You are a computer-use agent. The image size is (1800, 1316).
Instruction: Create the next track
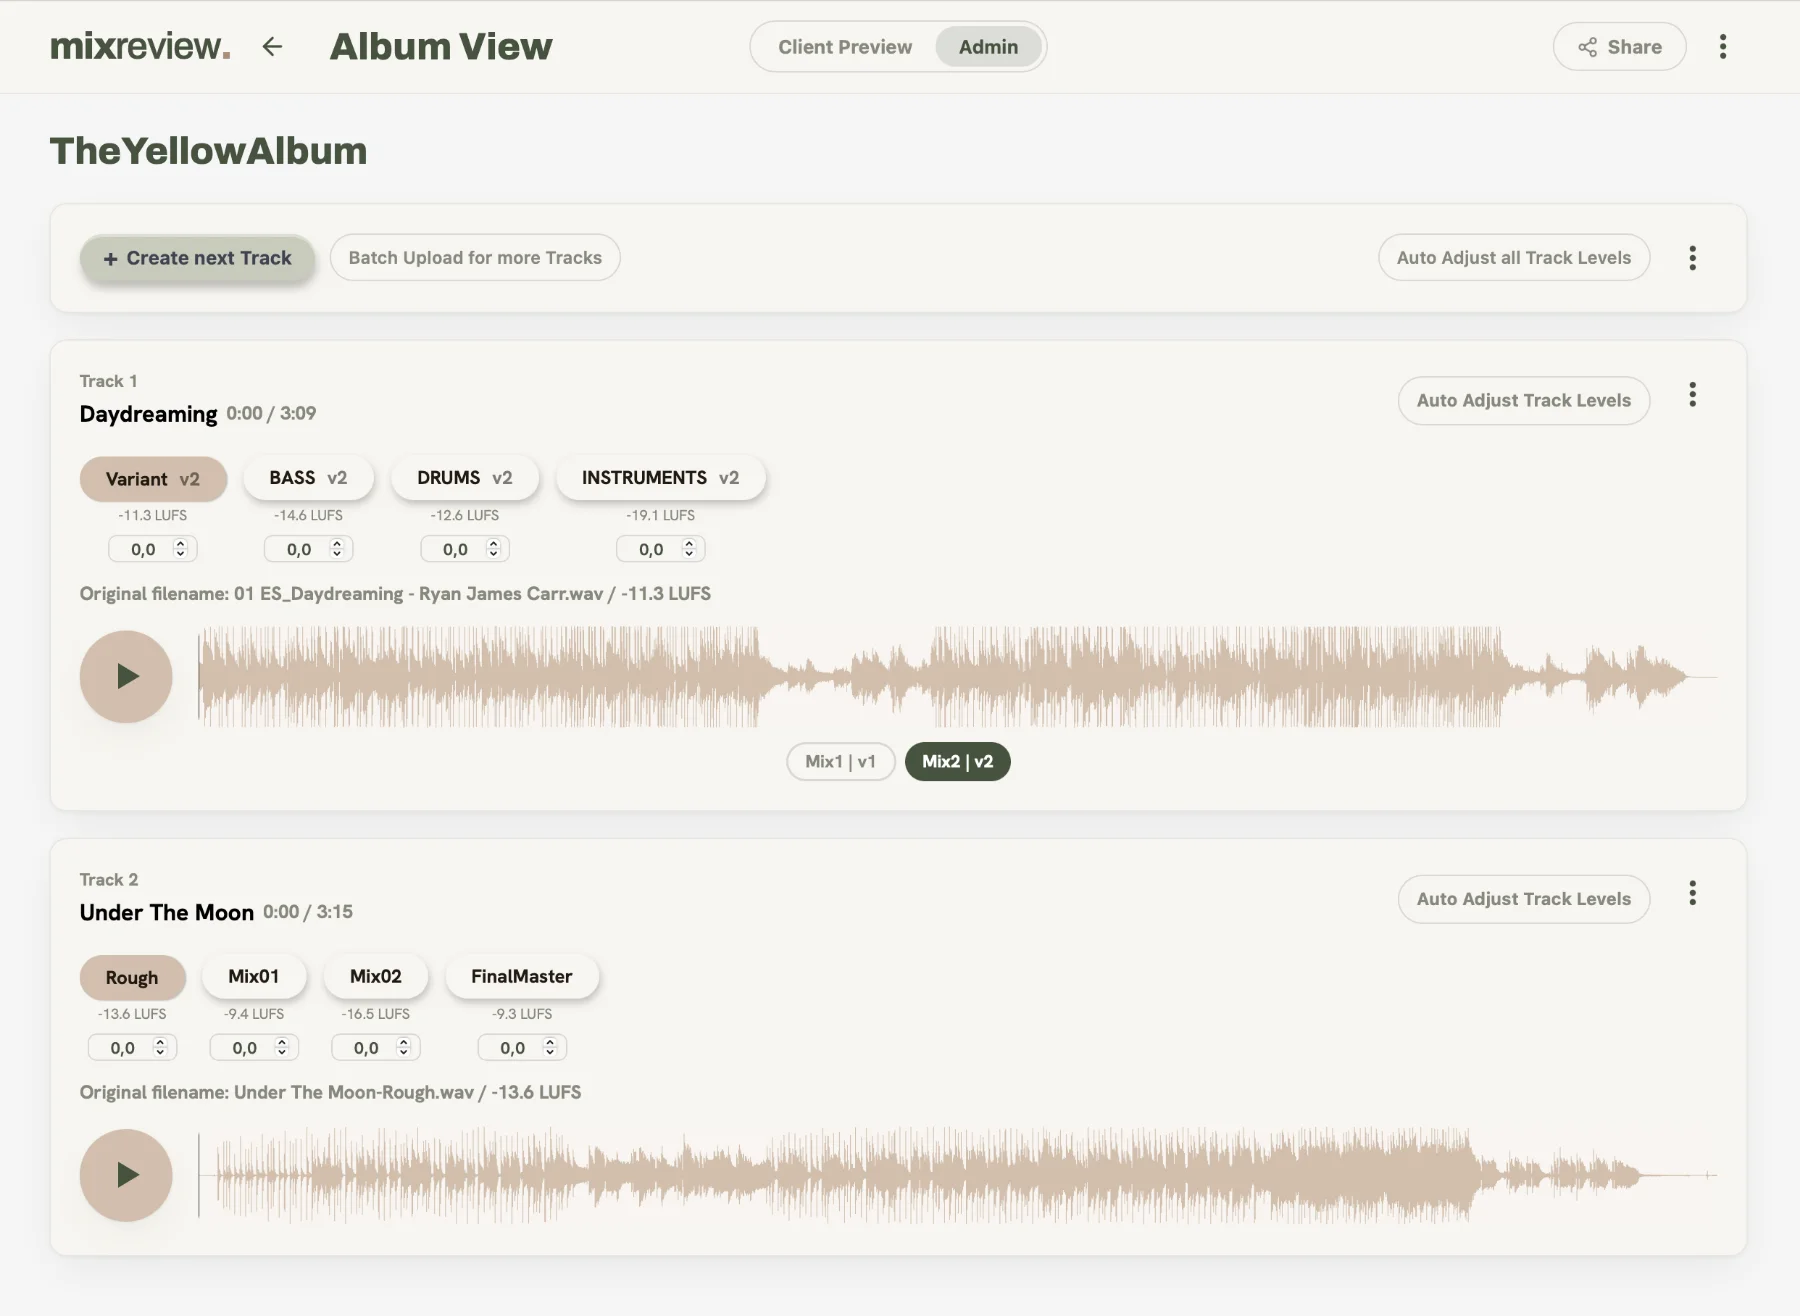(198, 258)
